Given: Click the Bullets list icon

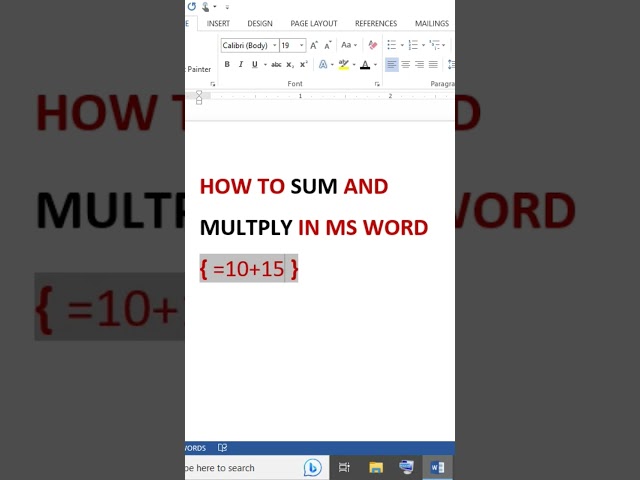Looking at the screenshot, I should click(392, 45).
